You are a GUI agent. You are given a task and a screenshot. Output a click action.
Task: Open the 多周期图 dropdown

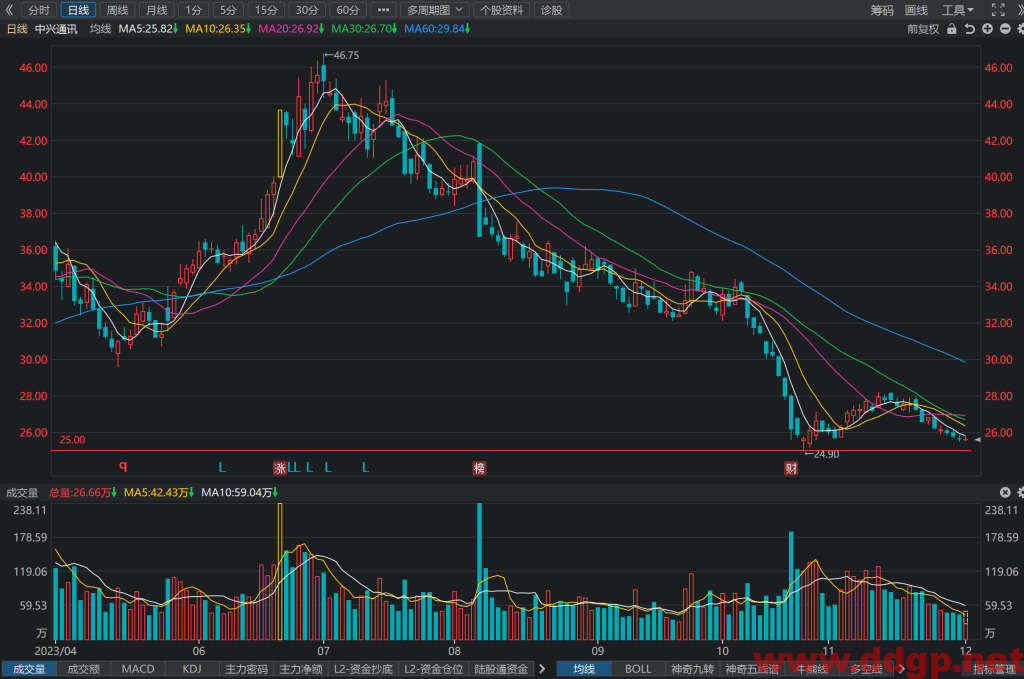click(x=434, y=10)
